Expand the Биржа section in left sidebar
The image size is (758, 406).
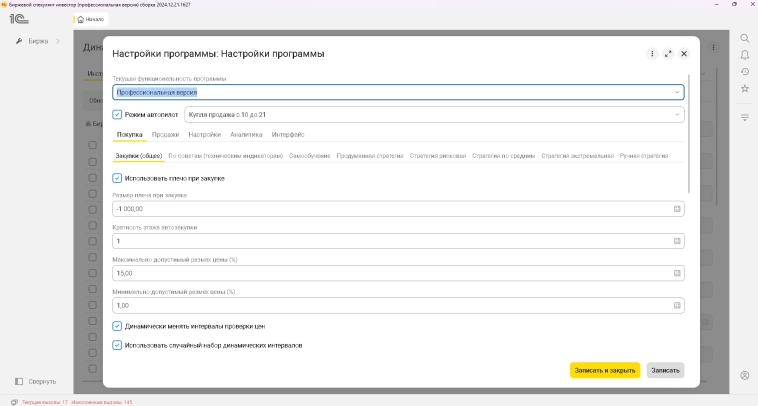58,41
